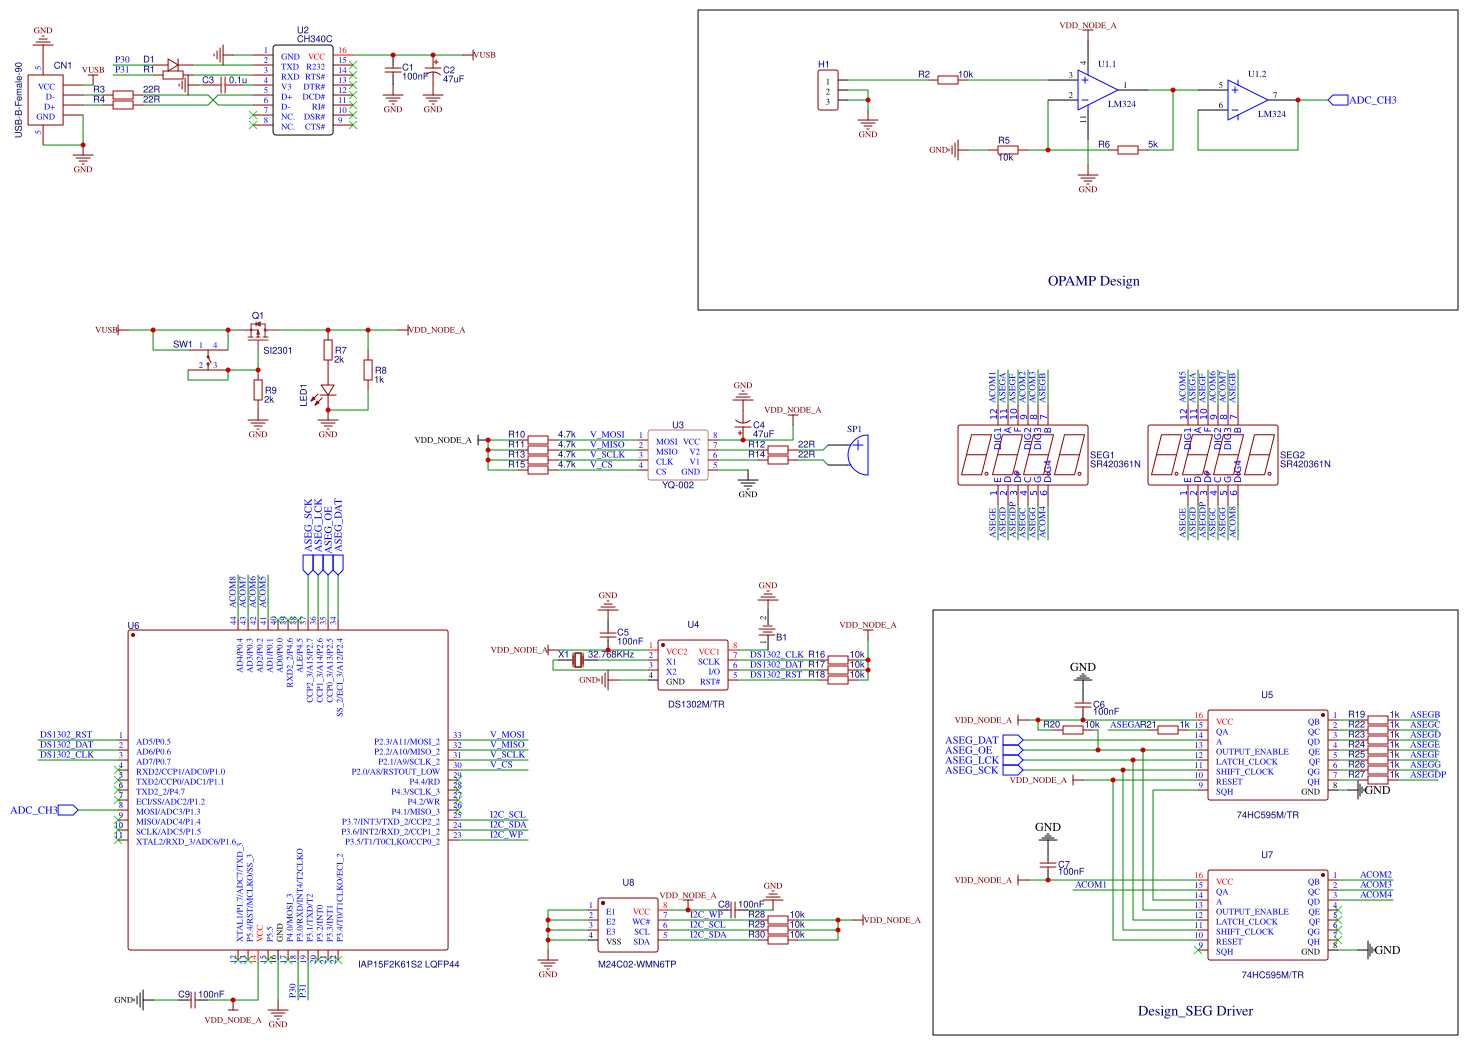This screenshot has height=1045, width=1468.
Task: Select the U2 CH340C chip body
Action: (x=303, y=91)
